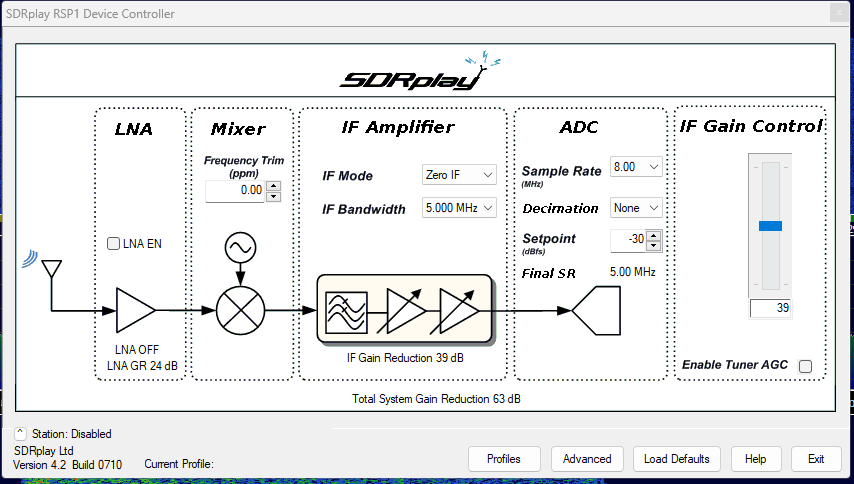This screenshot has width=854, height=484.
Task: Click the Setpoint dBfs value field
Action: (629, 240)
